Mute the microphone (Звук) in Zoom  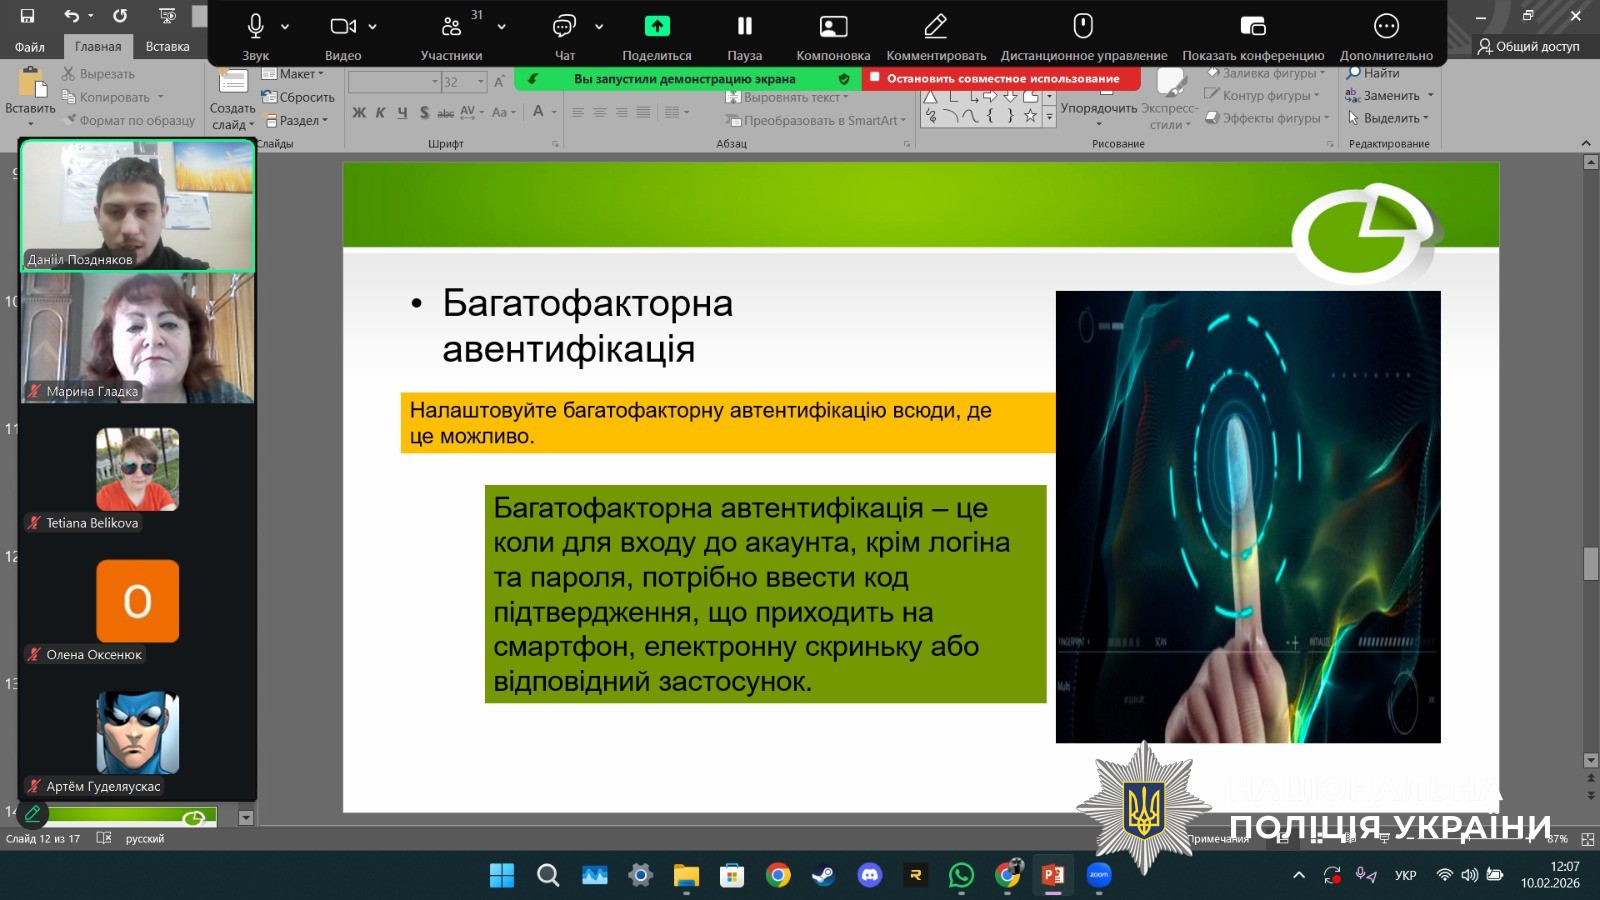pos(256,27)
